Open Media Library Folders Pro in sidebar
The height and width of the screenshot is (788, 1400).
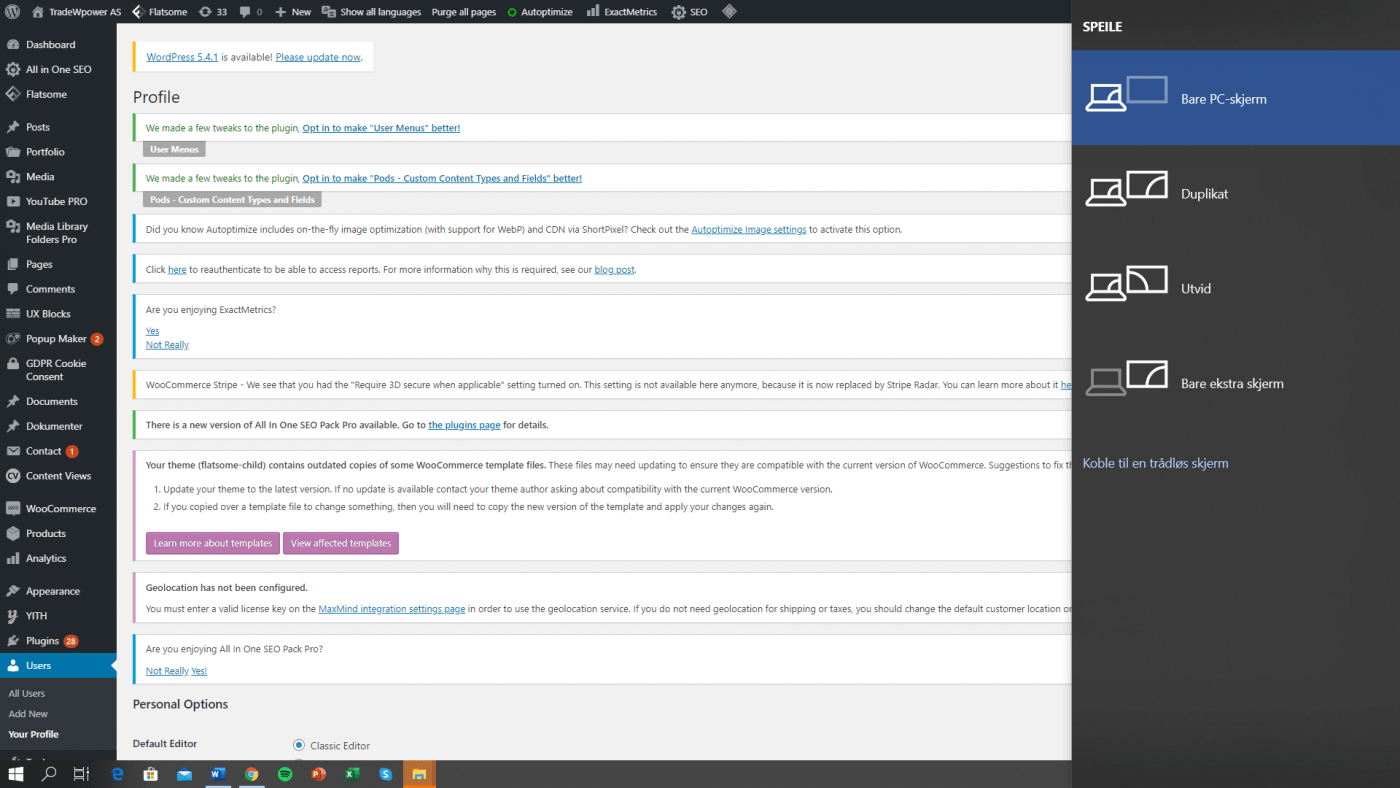click(58, 233)
